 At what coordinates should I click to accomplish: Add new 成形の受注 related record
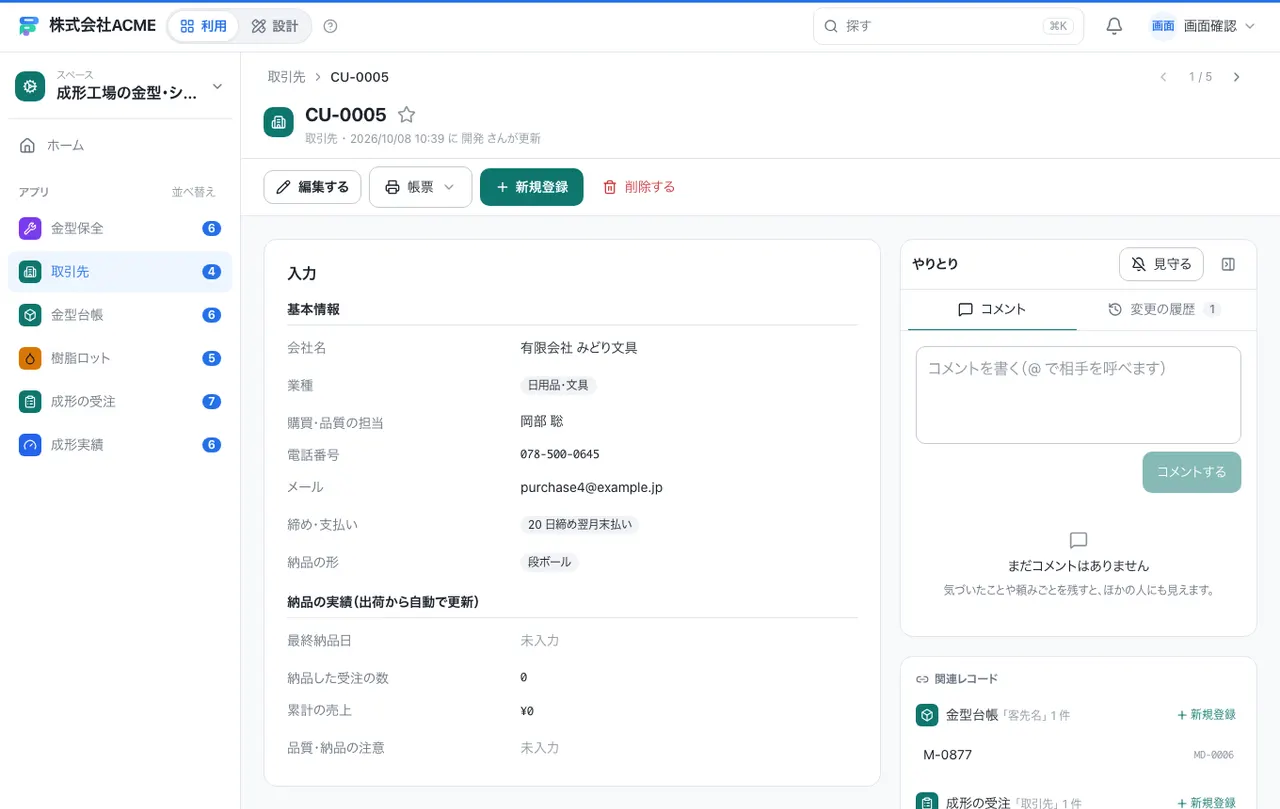(1206, 803)
